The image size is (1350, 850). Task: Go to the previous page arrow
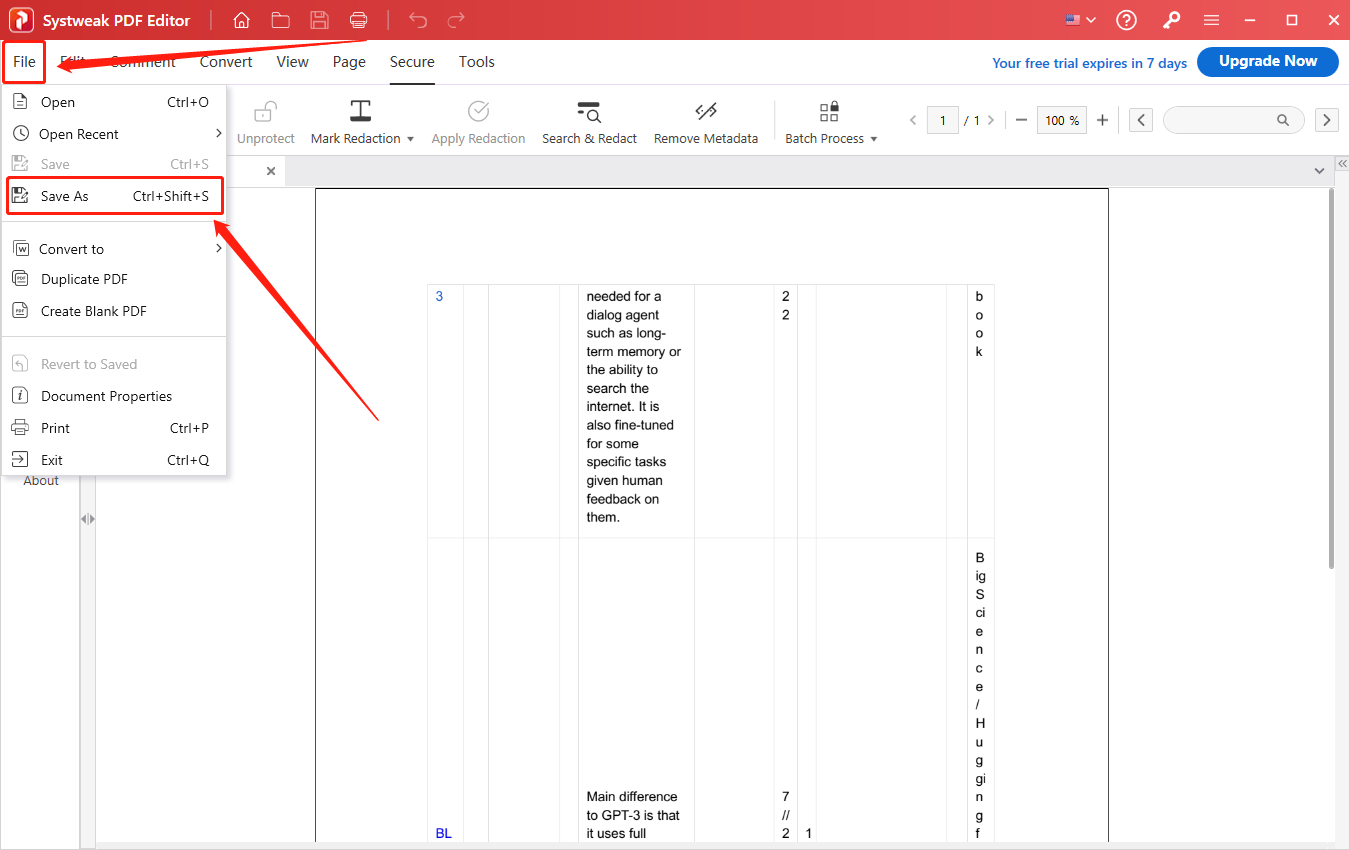913,120
